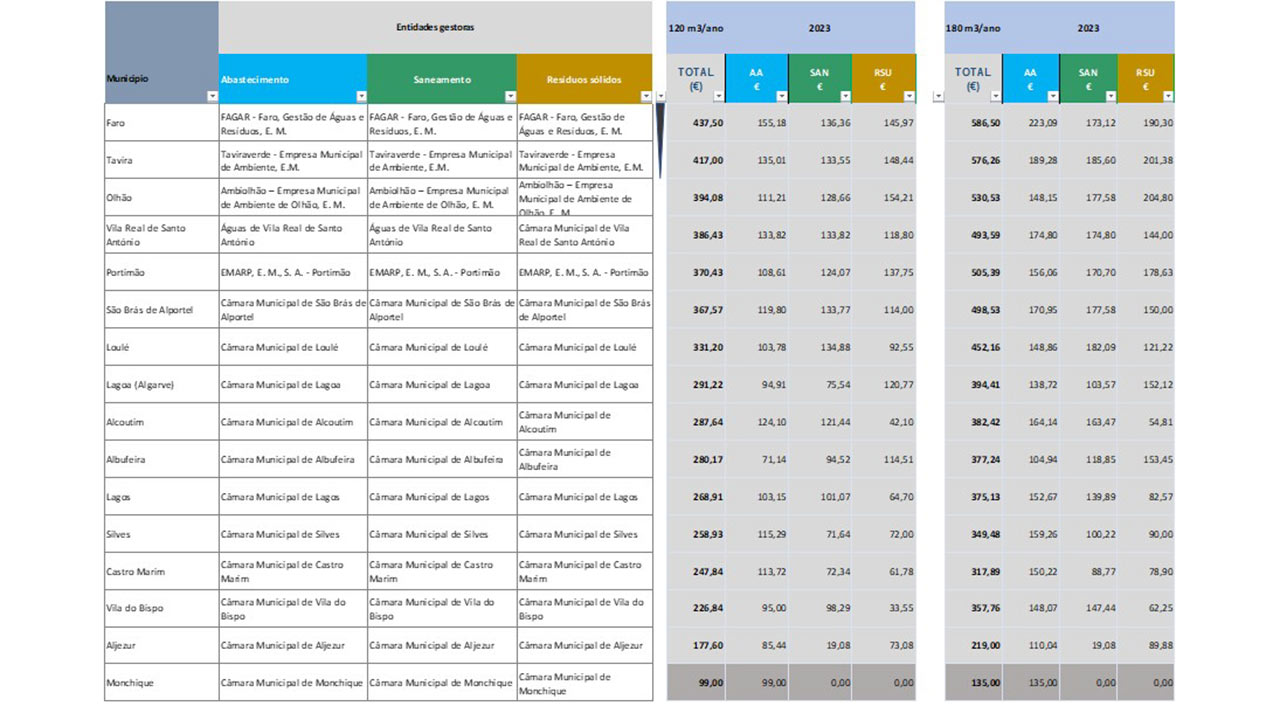Select the 'Vila Real de Santo António' municipality cell
Screen dimensions: 1280x720
tap(161, 235)
